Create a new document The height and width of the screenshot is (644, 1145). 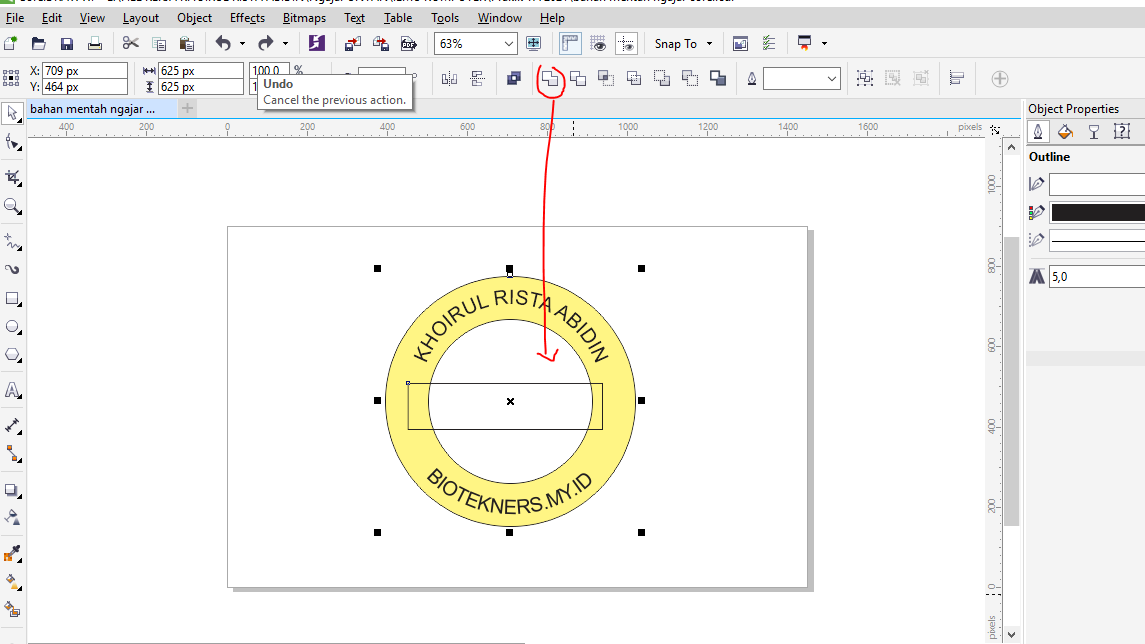tap(11, 44)
